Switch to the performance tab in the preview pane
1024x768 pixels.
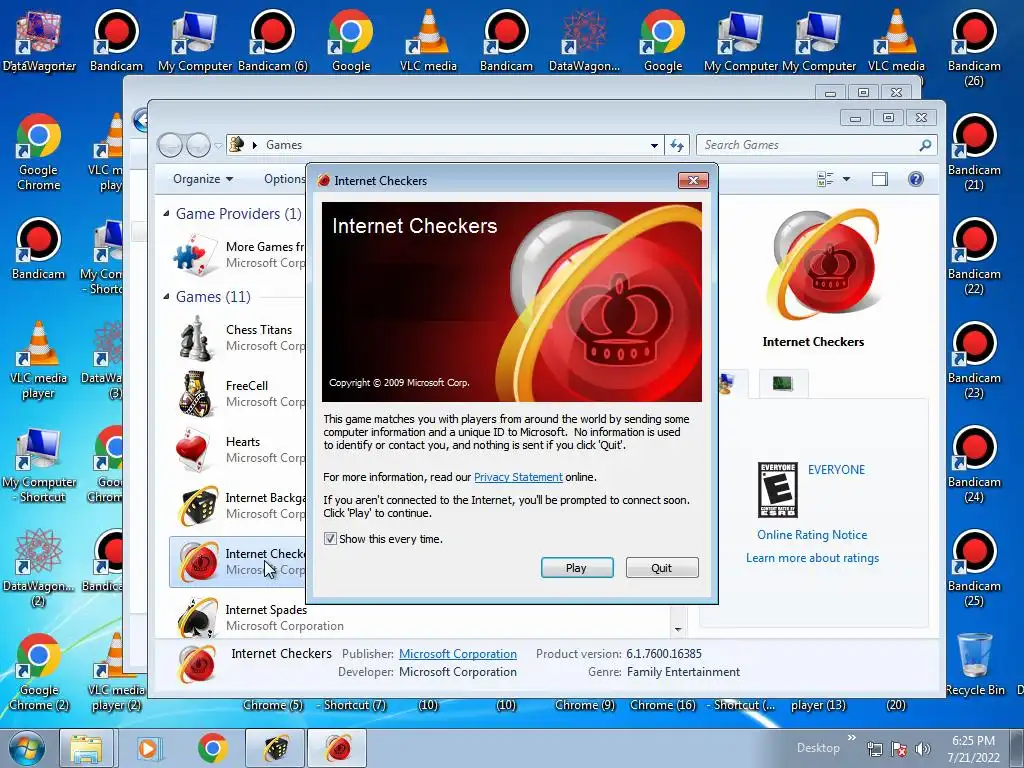[783, 383]
